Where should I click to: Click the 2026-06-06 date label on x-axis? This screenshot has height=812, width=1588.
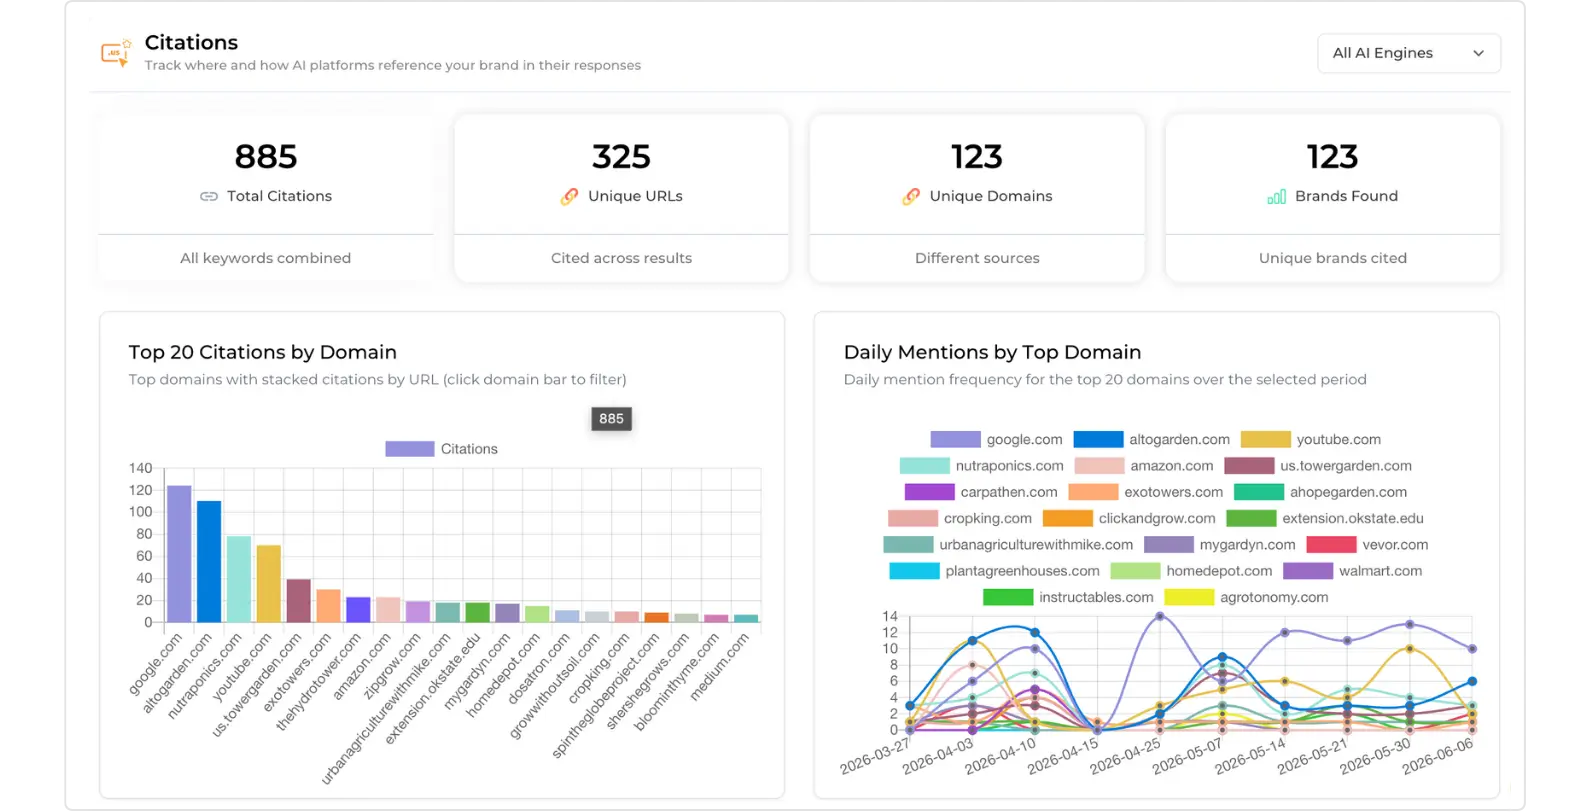coord(1438,756)
